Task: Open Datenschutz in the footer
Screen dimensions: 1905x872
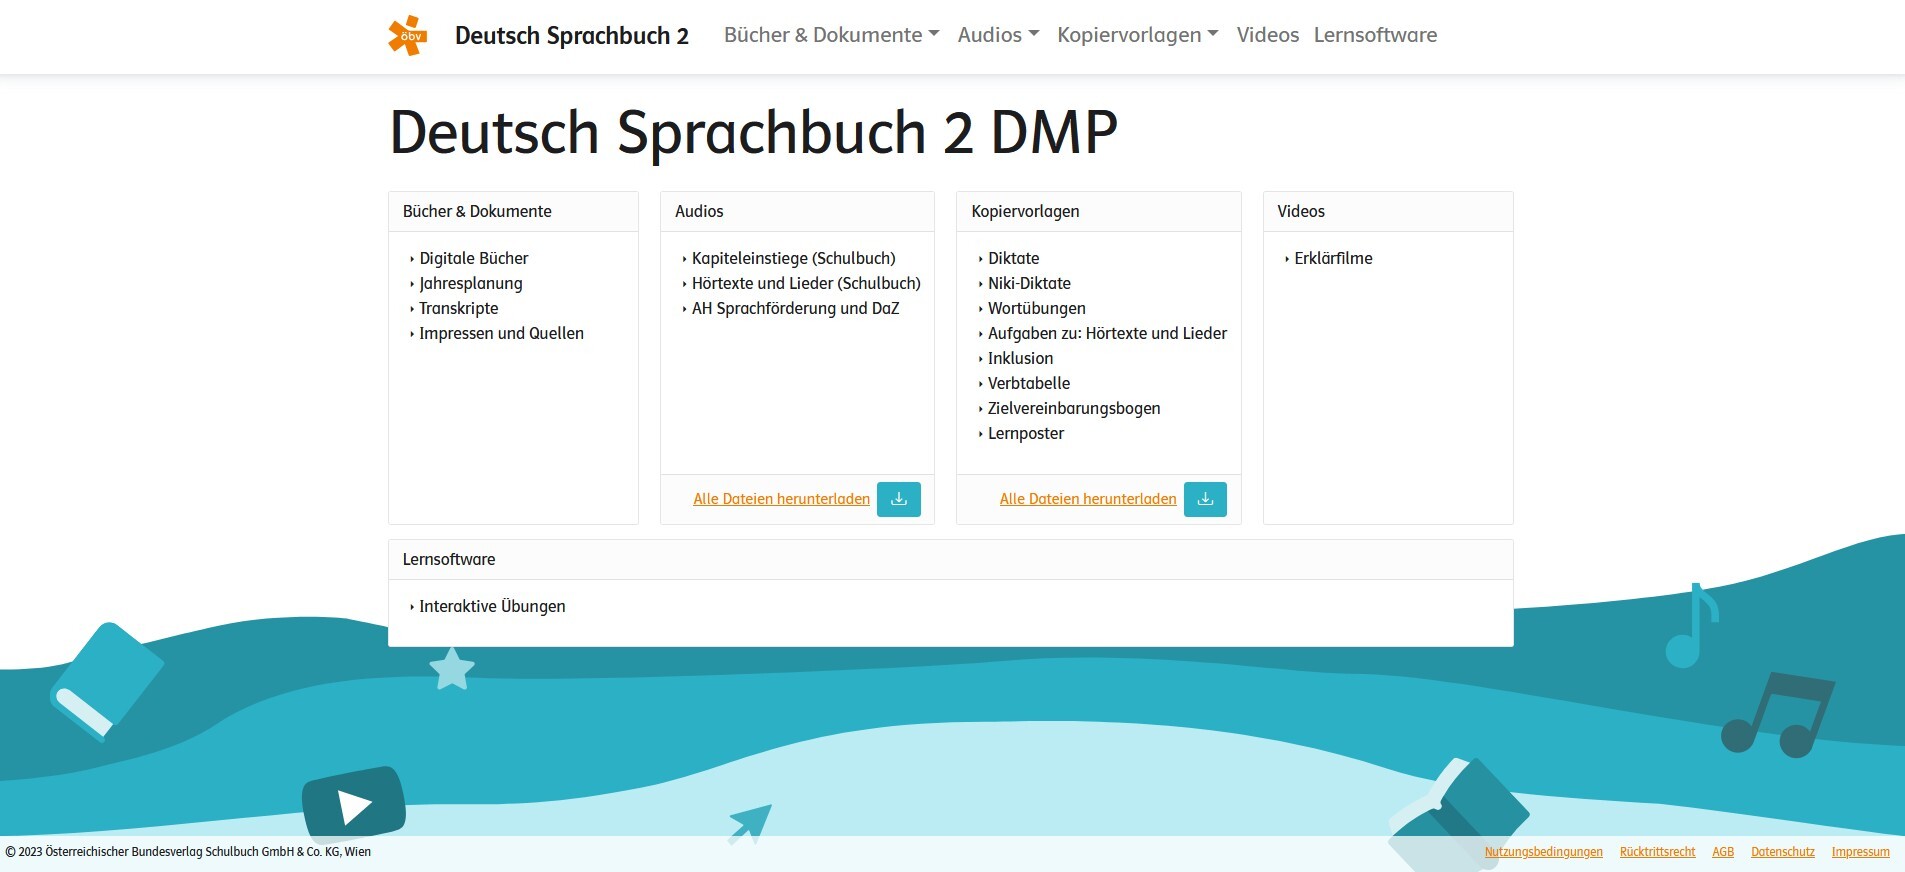Action: pos(1782,852)
